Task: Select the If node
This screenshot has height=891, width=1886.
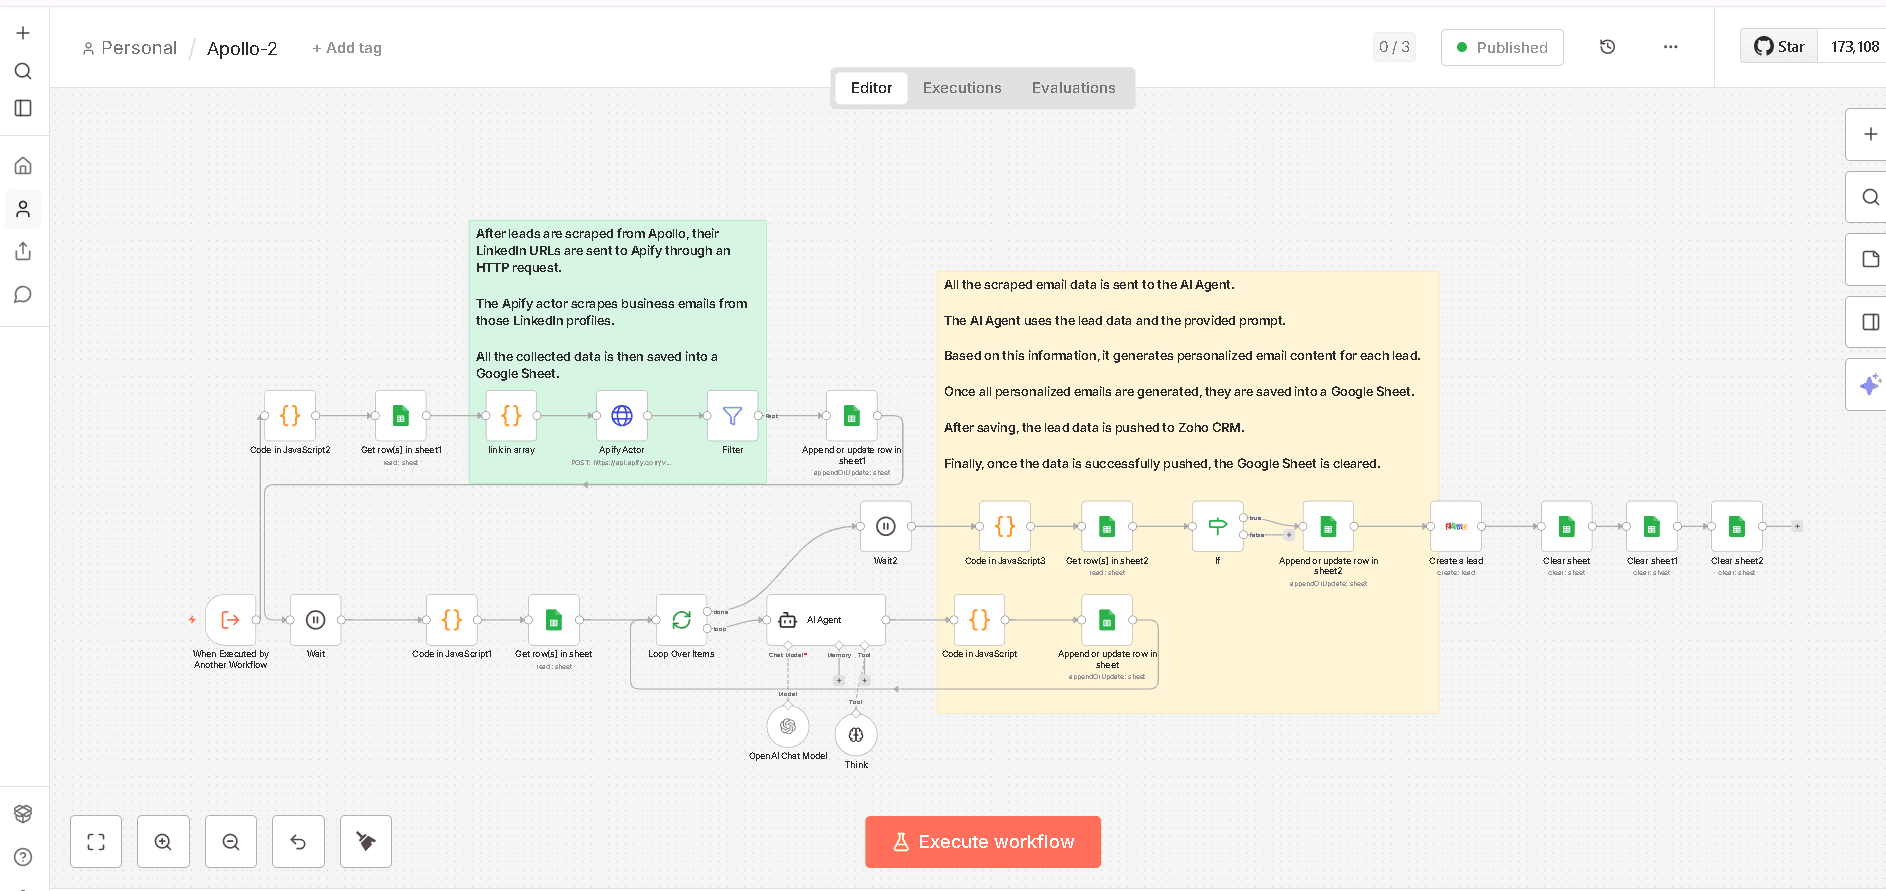Action: pyautogui.click(x=1218, y=526)
